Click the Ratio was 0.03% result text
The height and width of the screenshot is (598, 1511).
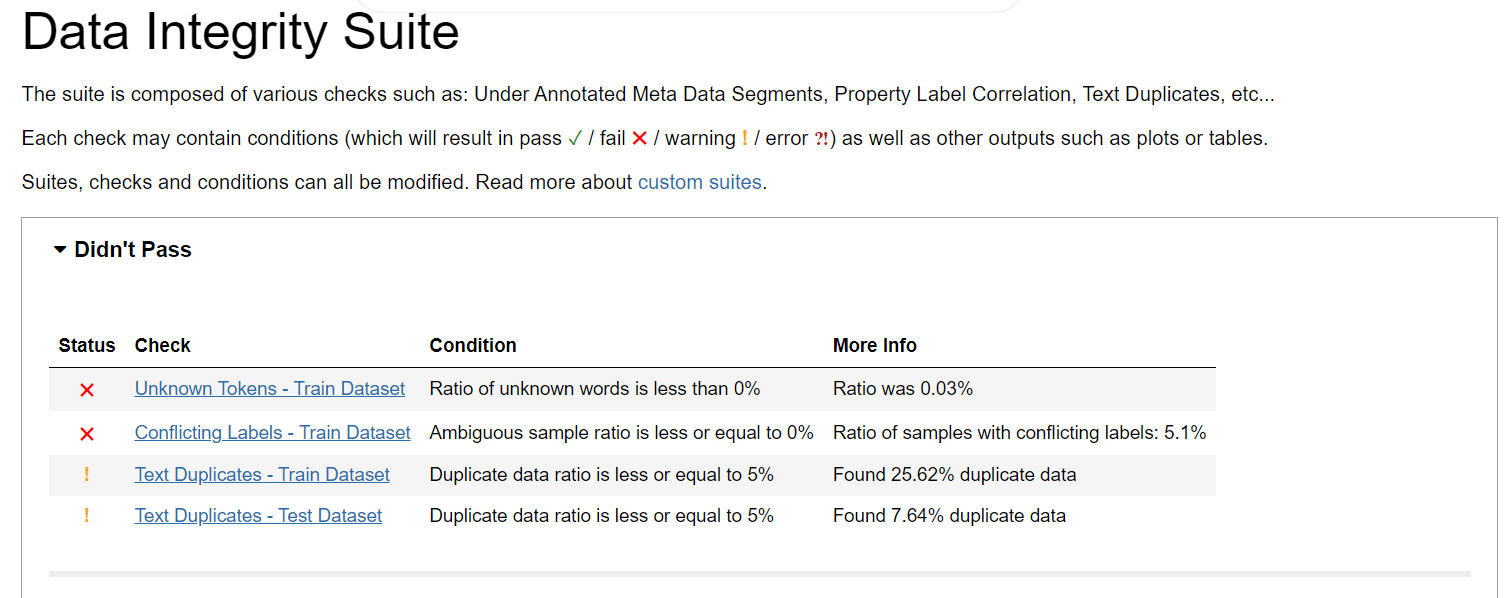pos(903,388)
